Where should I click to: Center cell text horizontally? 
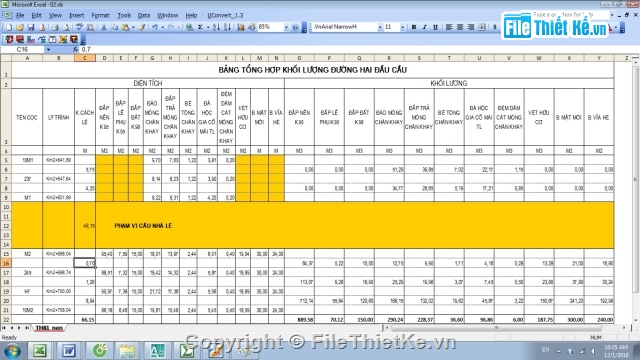(460, 27)
